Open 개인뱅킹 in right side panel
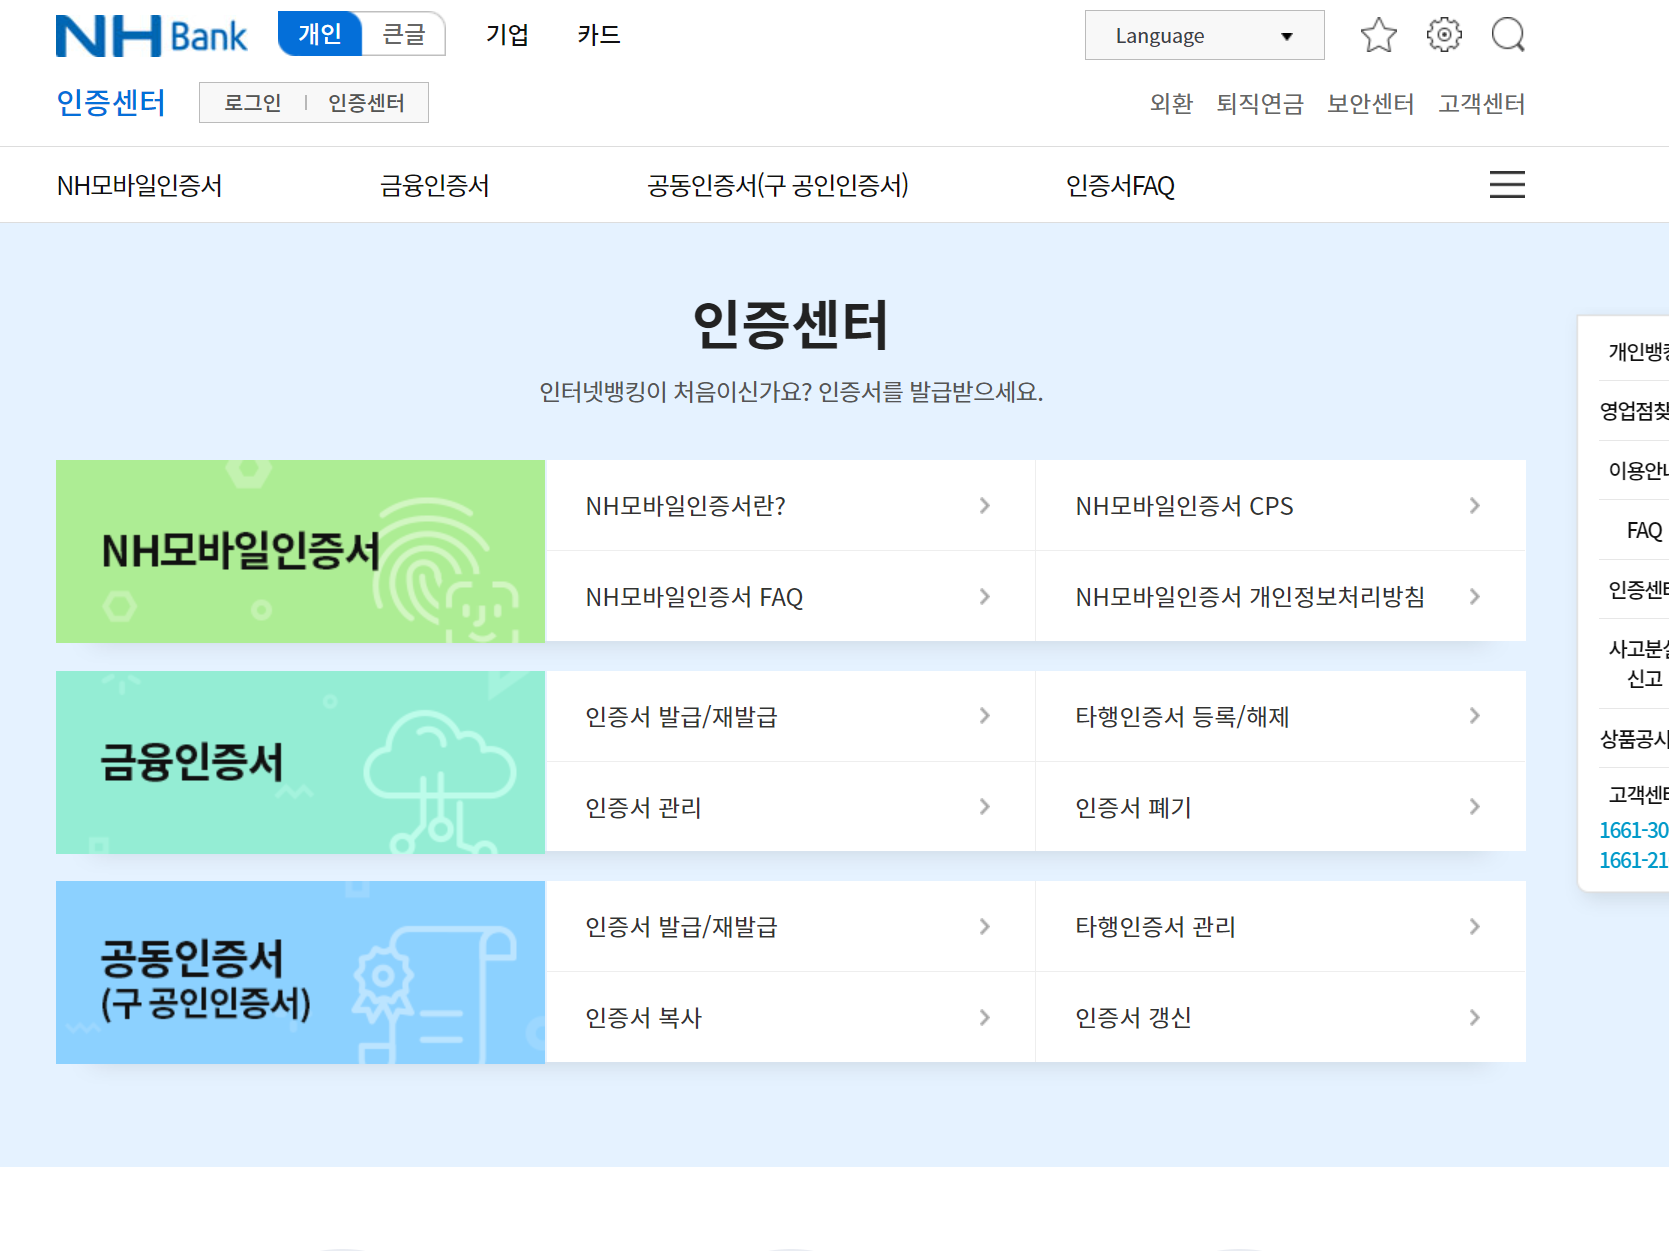The image size is (1669, 1251). click(x=1638, y=352)
